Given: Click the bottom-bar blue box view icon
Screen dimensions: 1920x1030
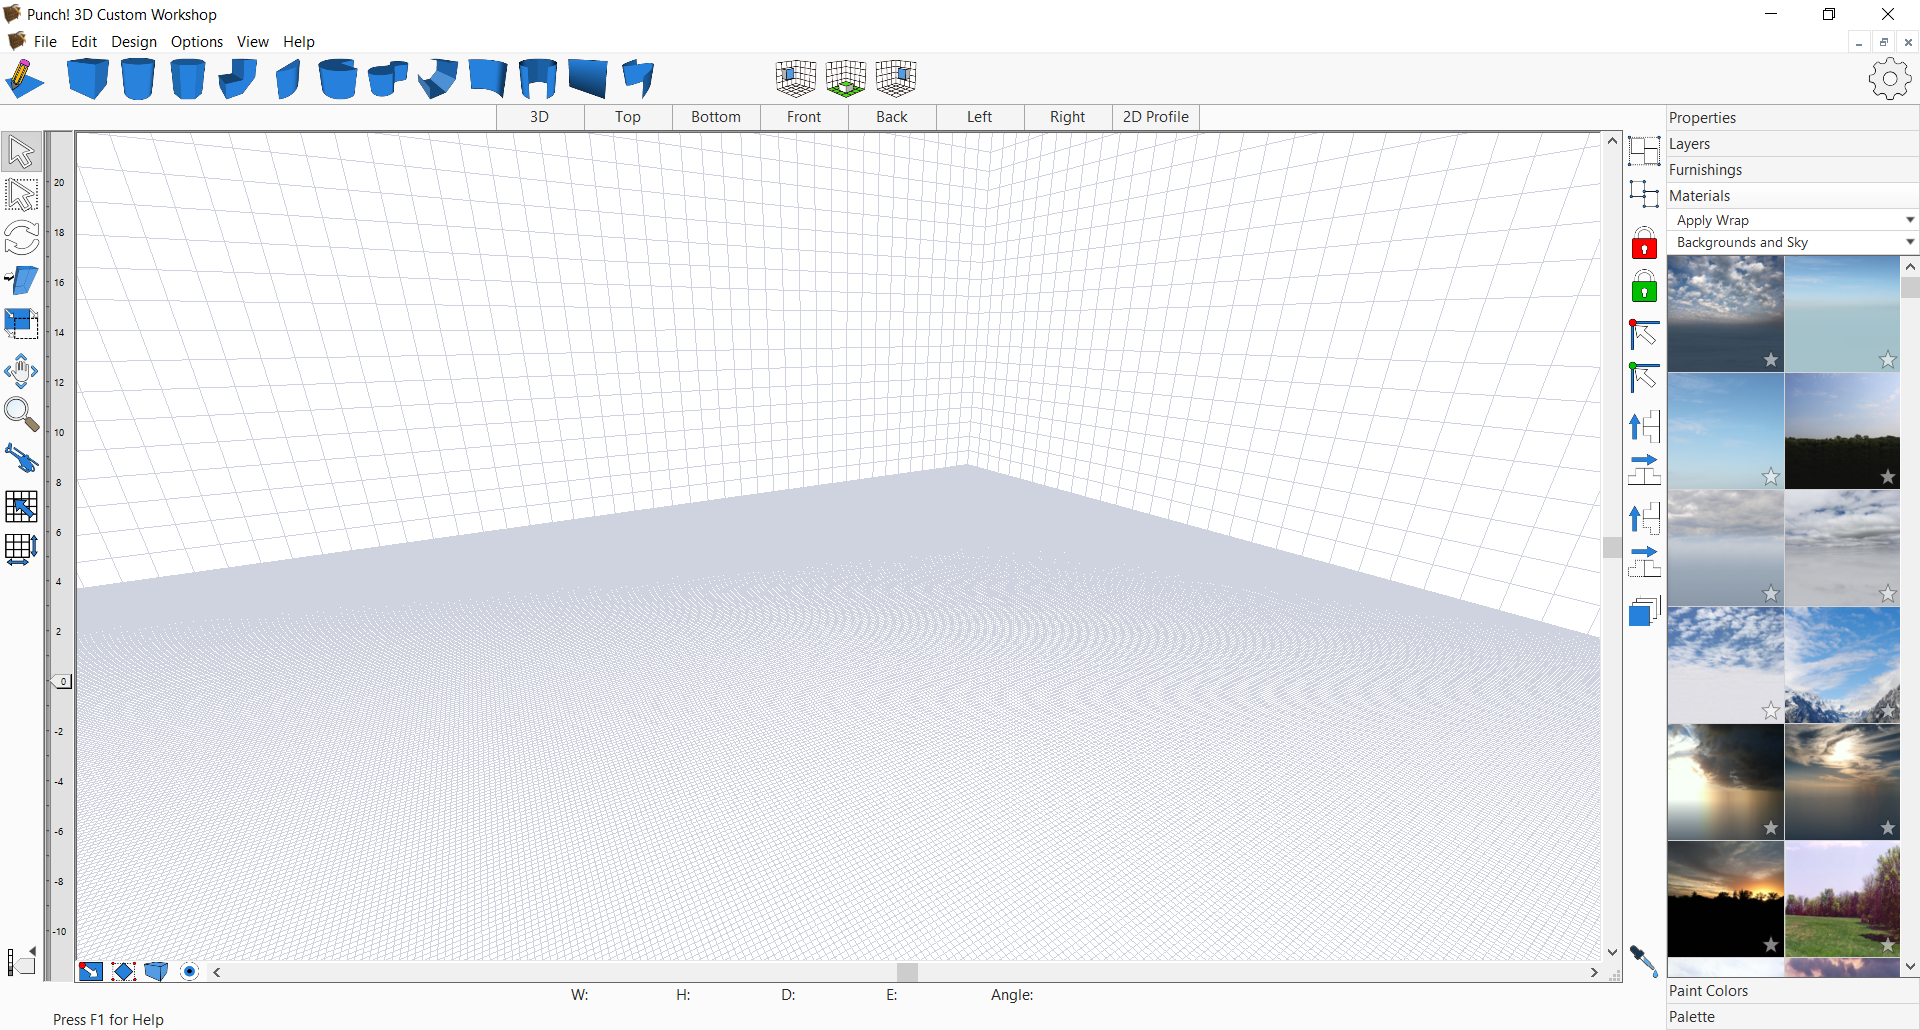Looking at the screenshot, I should [156, 972].
